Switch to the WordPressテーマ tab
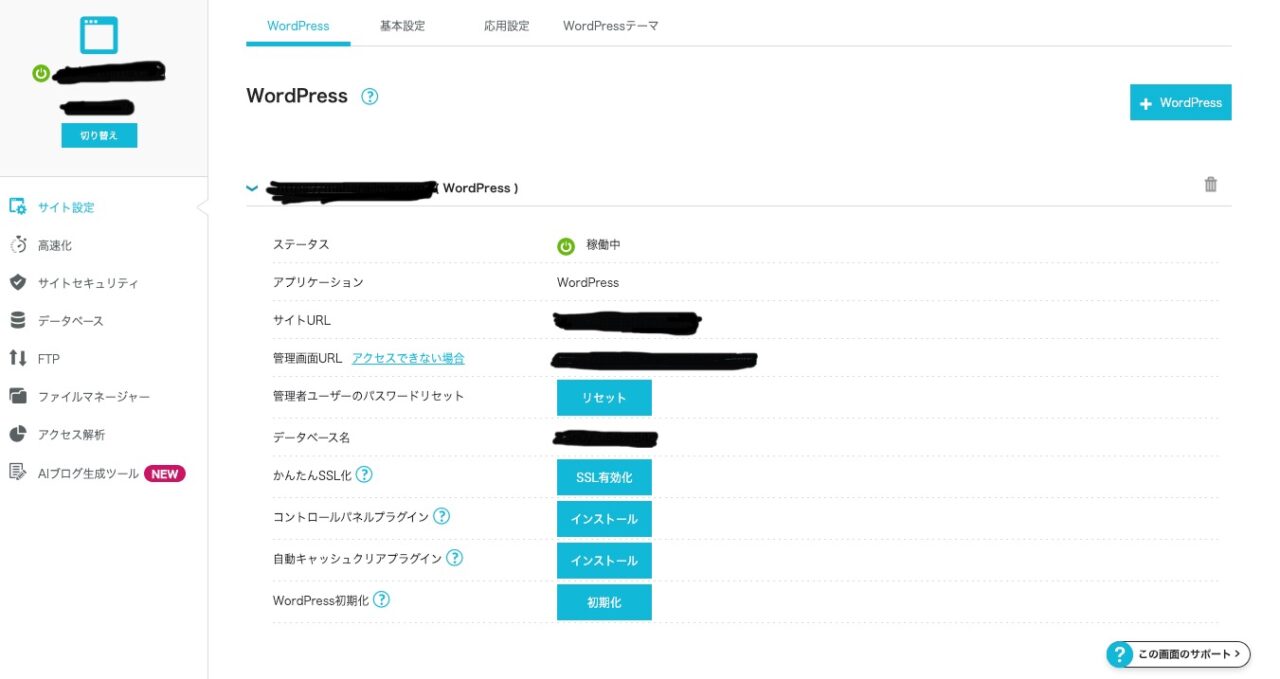The width and height of the screenshot is (1280, 679). [611, 26]
